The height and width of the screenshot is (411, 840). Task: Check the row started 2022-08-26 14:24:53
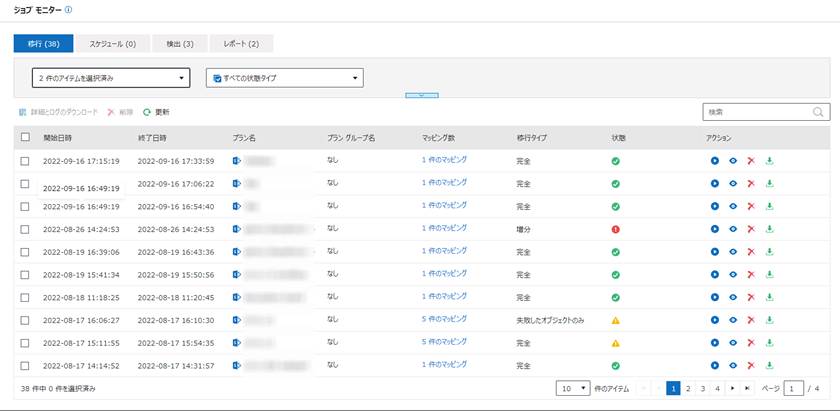25,229
